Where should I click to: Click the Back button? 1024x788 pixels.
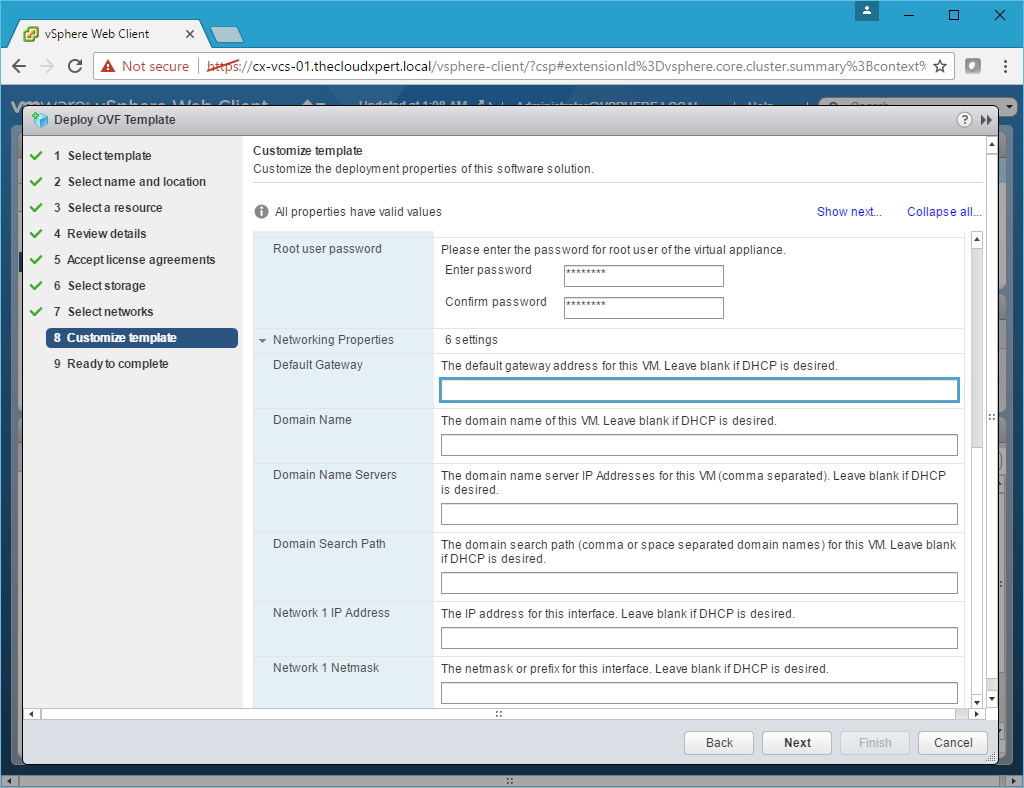(719, 743)
